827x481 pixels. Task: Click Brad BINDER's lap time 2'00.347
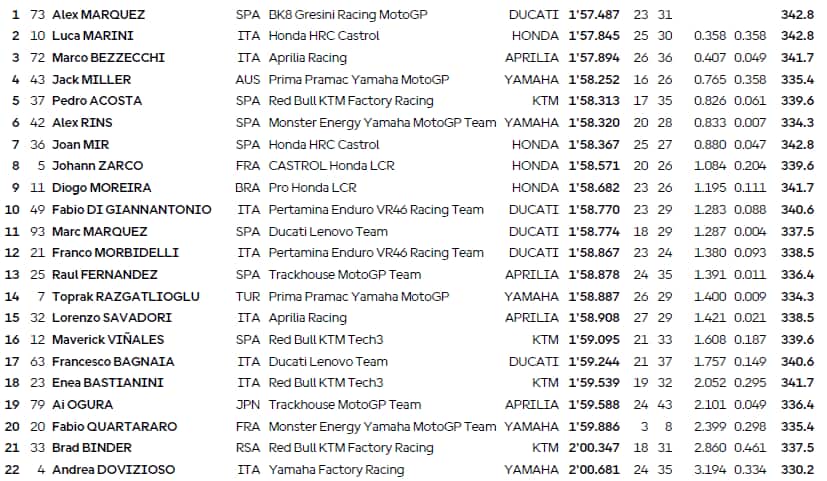[593, 448]
